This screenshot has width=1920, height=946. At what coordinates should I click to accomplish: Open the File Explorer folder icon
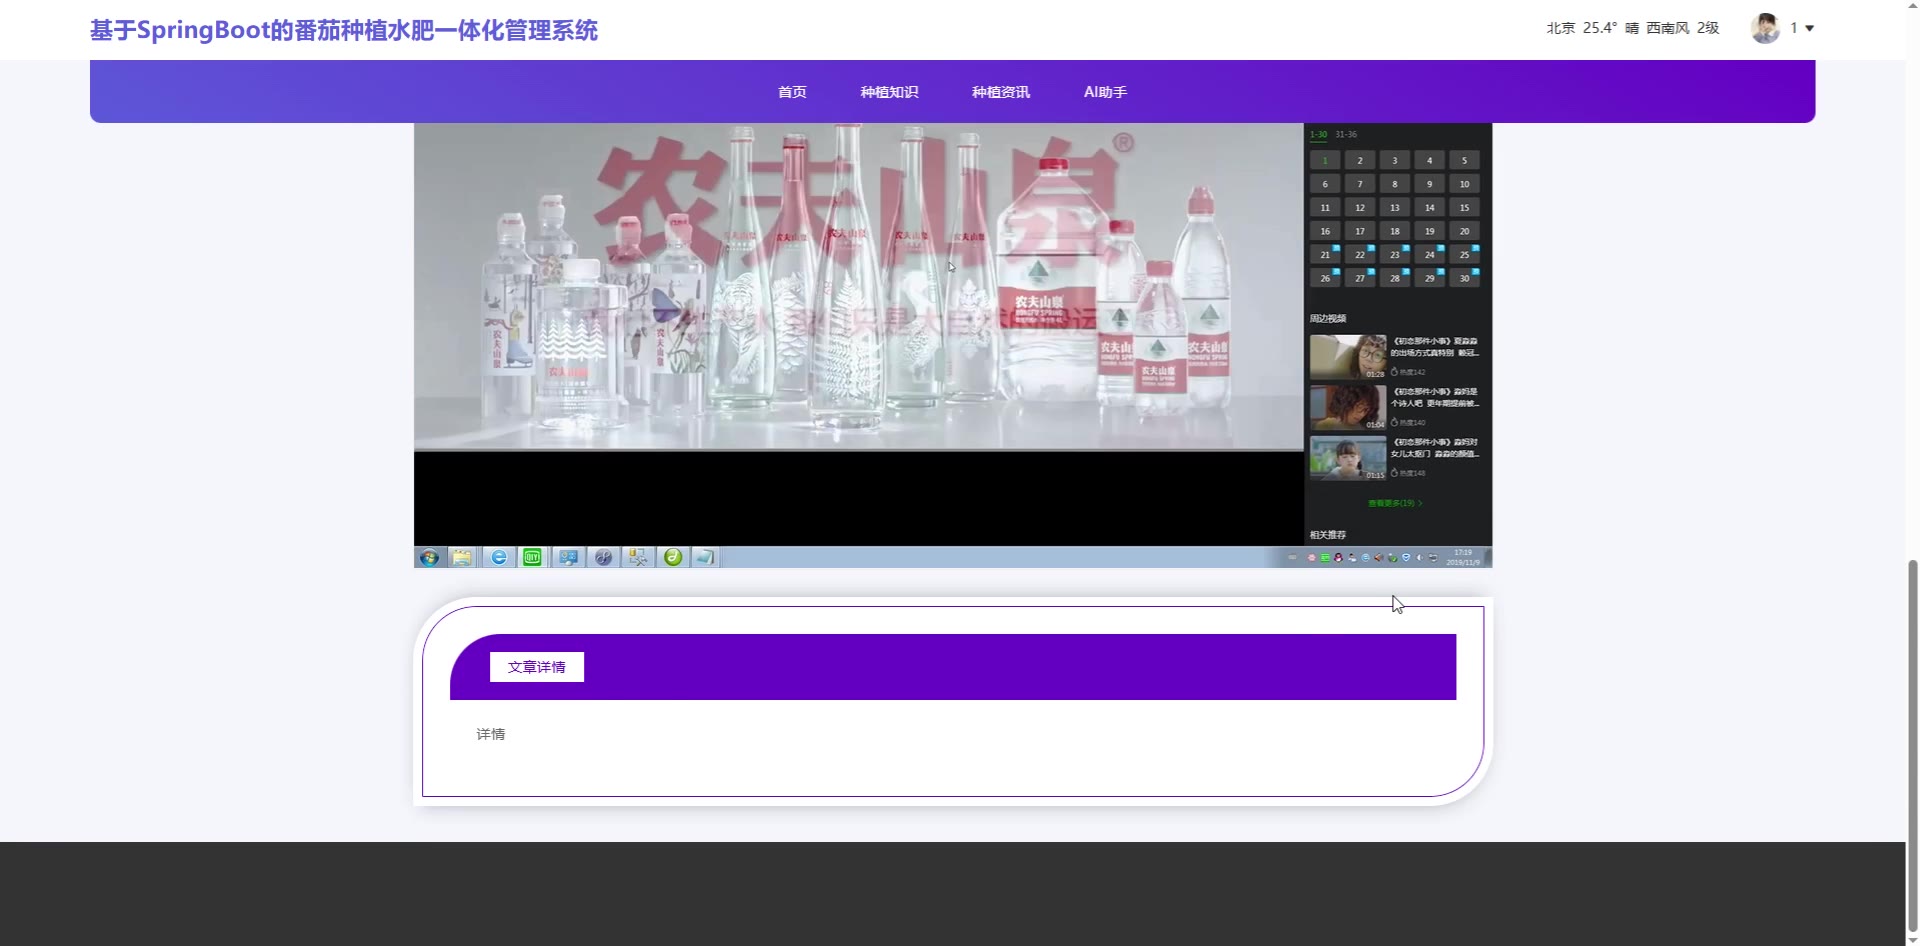[462, 557]
